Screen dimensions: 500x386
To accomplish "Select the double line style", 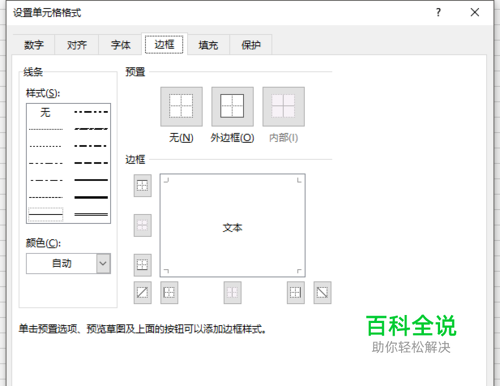I will tap(91, 214).
